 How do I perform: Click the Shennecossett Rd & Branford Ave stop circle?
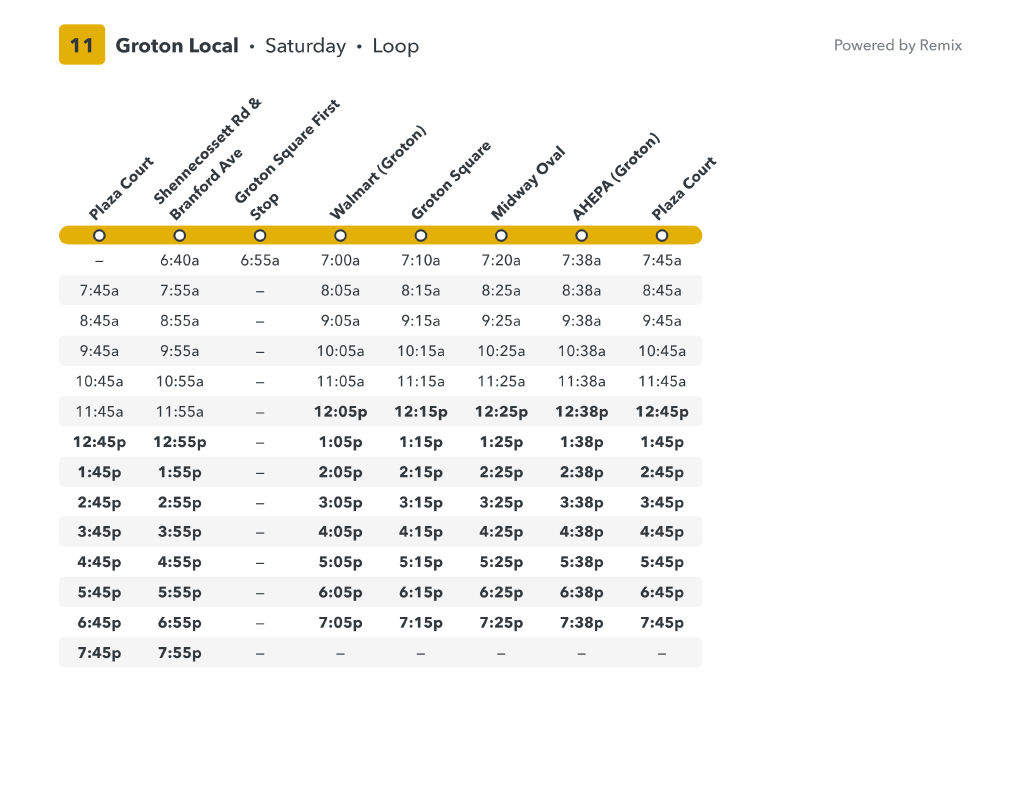pos(180,235)
